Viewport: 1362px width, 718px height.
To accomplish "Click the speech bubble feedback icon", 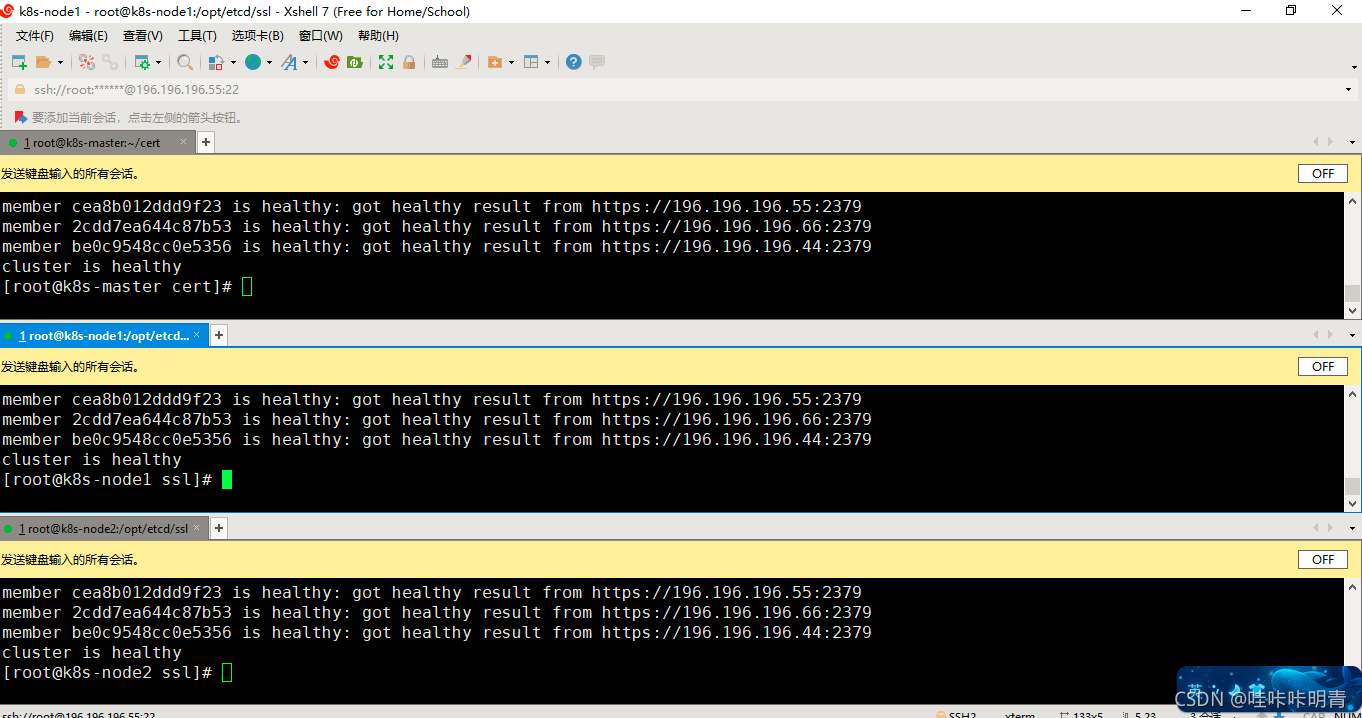I will tap(597, 62).
